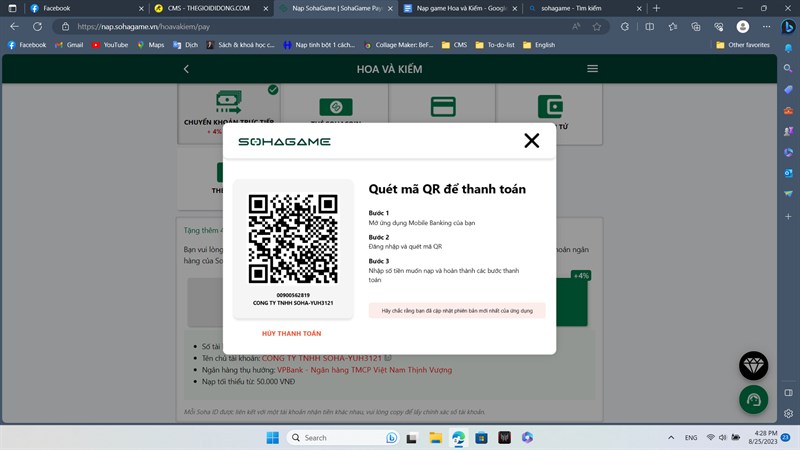Click the browser back arrow
The width and height of the screenshot is (800, 450).
[14, 27]
